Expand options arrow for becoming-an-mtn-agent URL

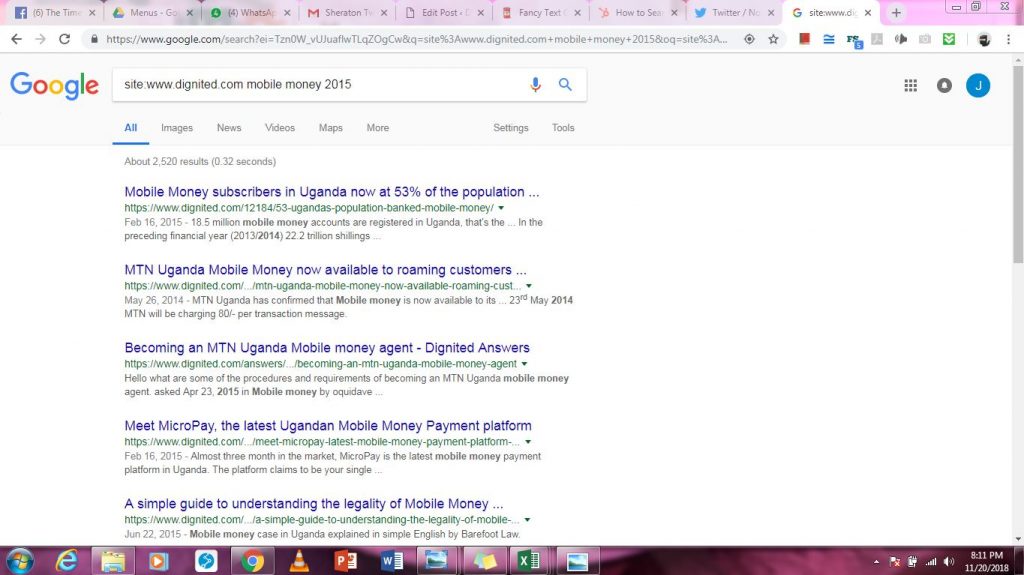click(524, 364)
